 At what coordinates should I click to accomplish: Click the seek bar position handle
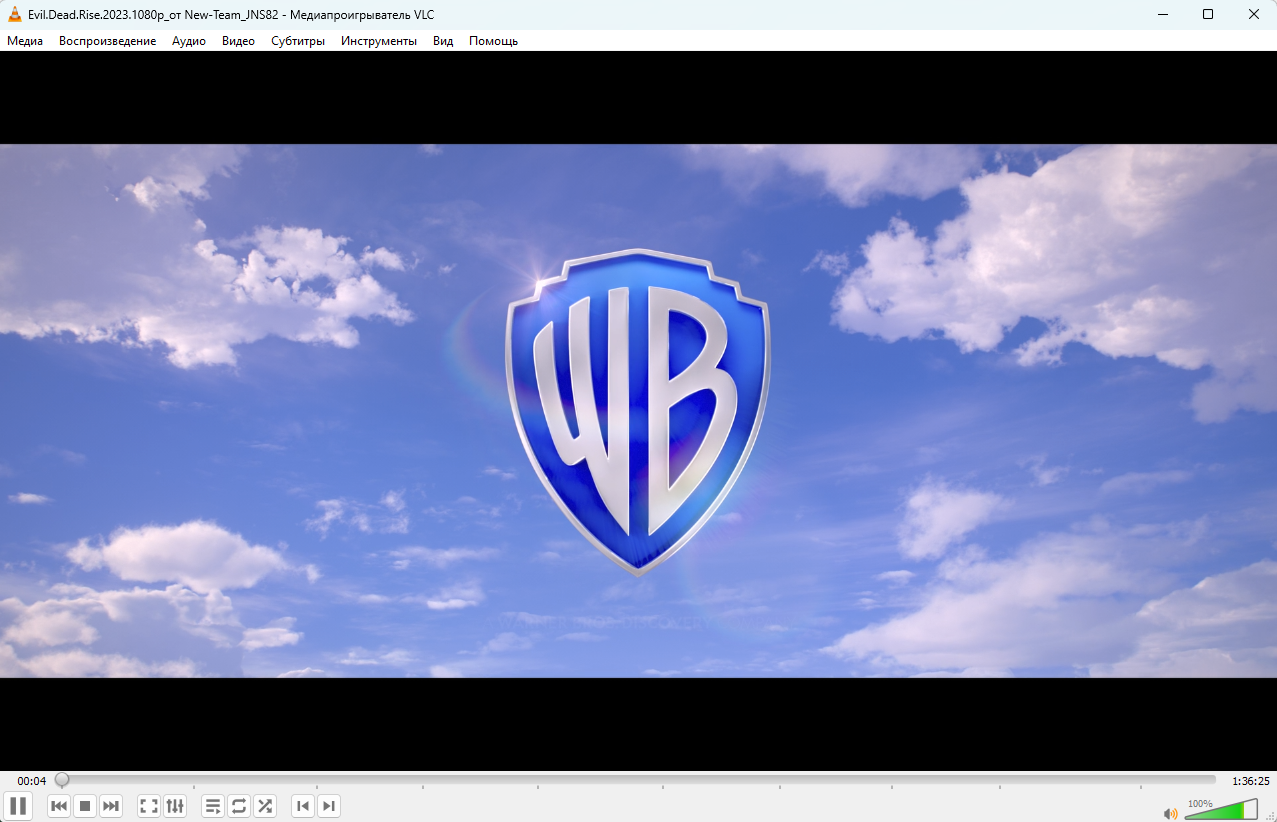(x=62, y=780)
